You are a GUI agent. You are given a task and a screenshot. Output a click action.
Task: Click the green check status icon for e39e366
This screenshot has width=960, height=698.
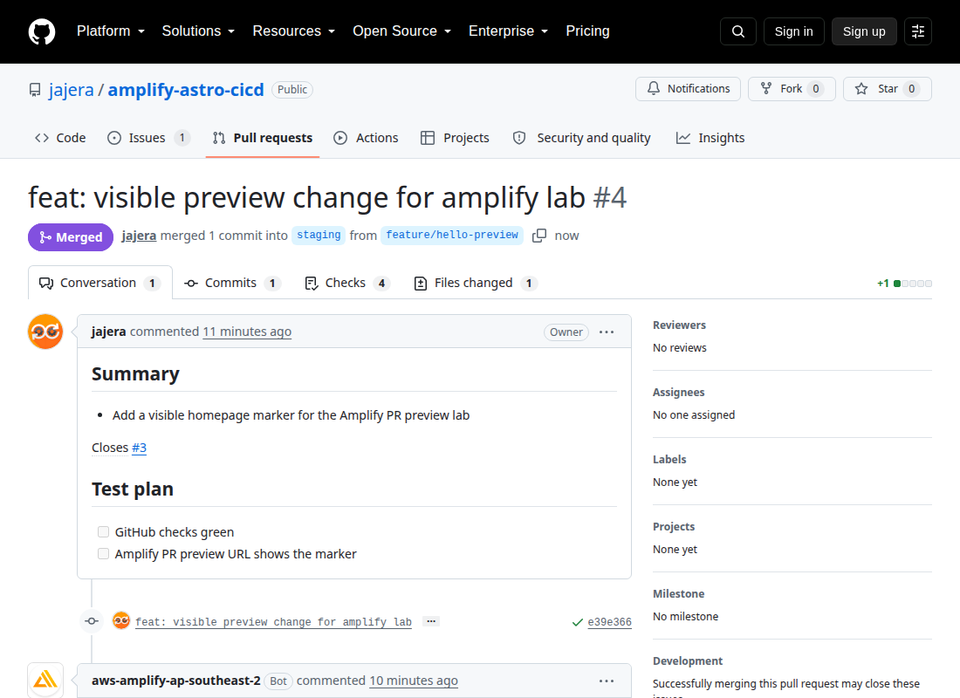coord(577,622)
